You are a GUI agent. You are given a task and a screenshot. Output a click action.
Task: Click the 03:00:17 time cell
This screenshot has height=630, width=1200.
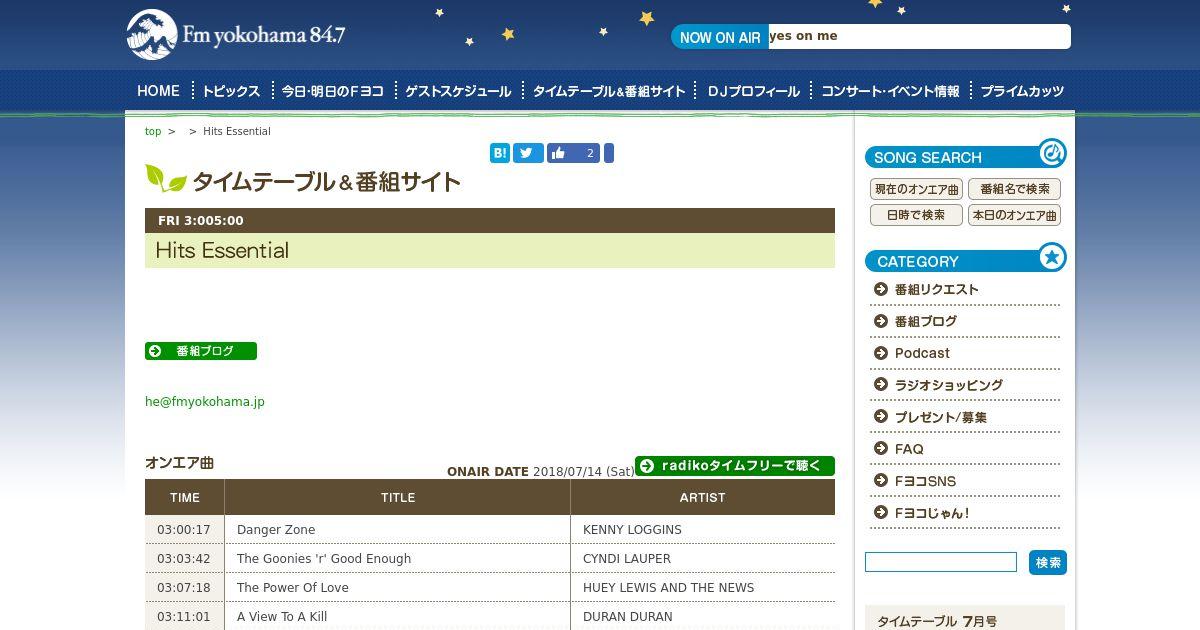tap(184, 530)
